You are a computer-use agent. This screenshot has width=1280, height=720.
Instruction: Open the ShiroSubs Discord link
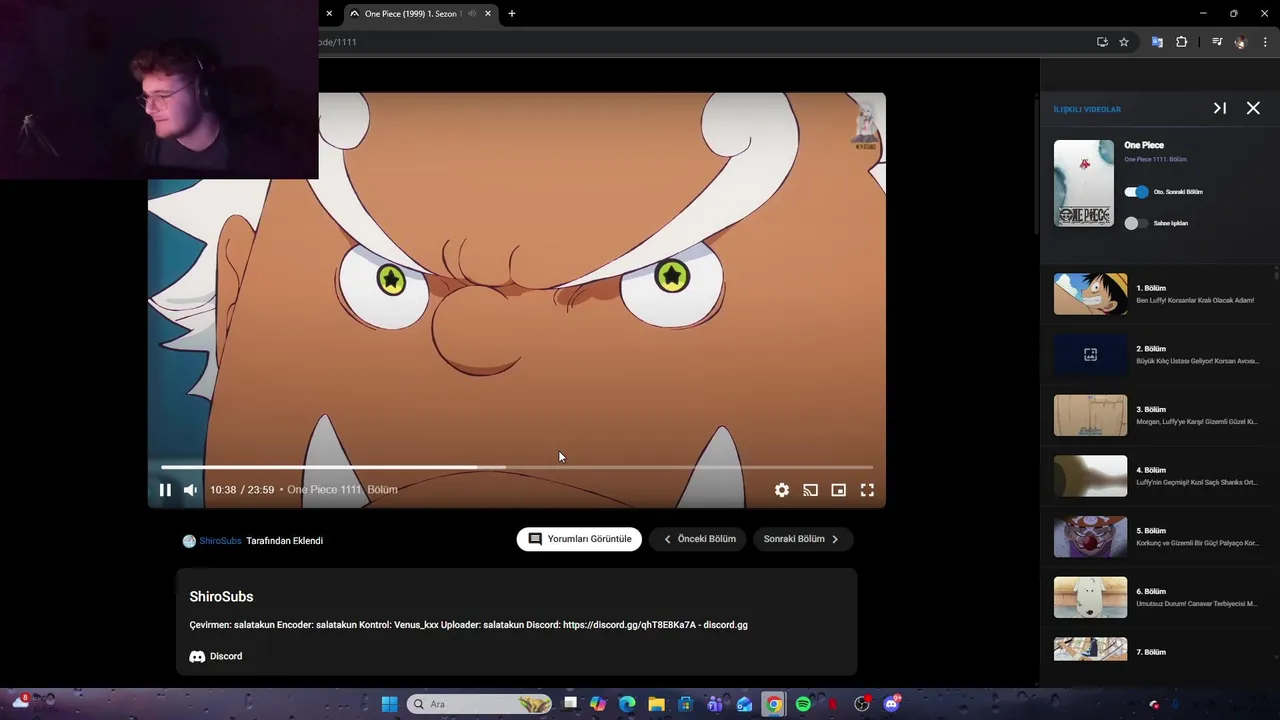click(x=216, y=656)
